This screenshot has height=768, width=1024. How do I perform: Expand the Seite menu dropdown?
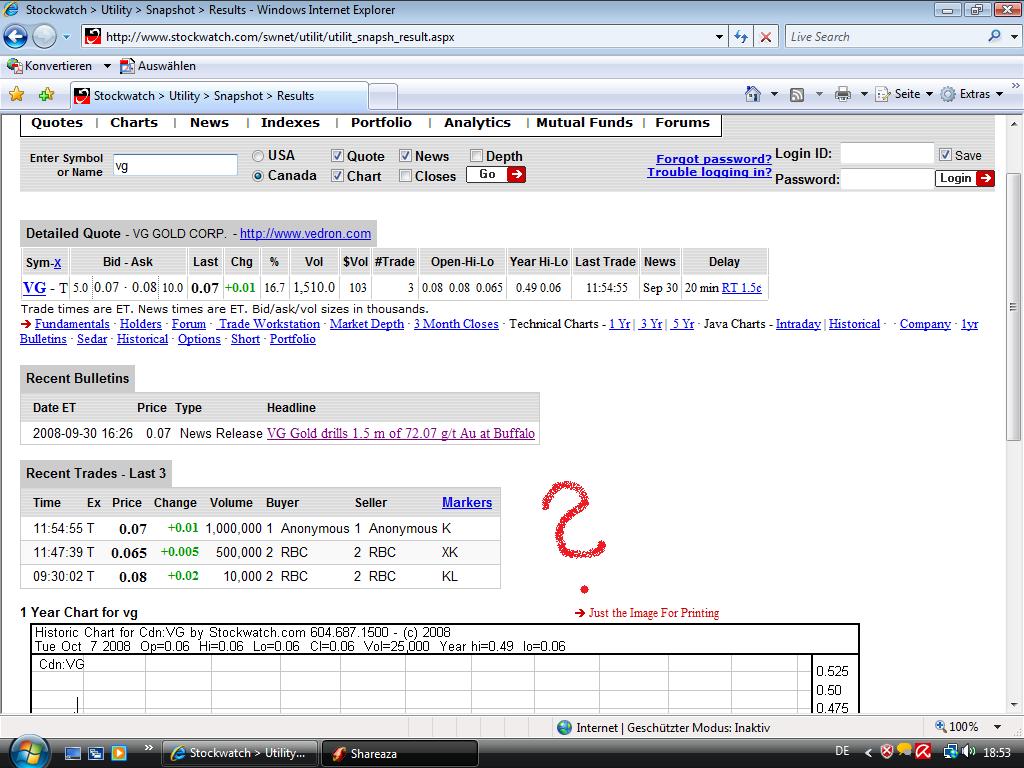[x=930, y=92]
